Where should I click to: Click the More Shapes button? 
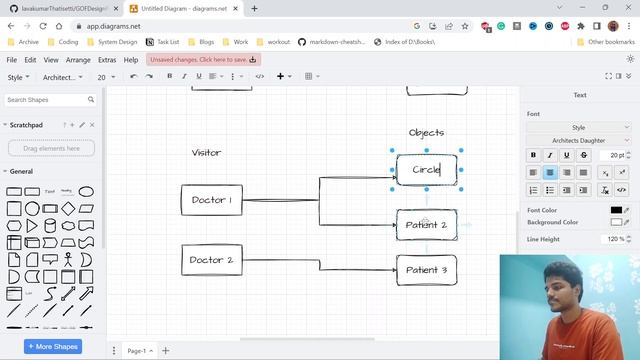53,347
